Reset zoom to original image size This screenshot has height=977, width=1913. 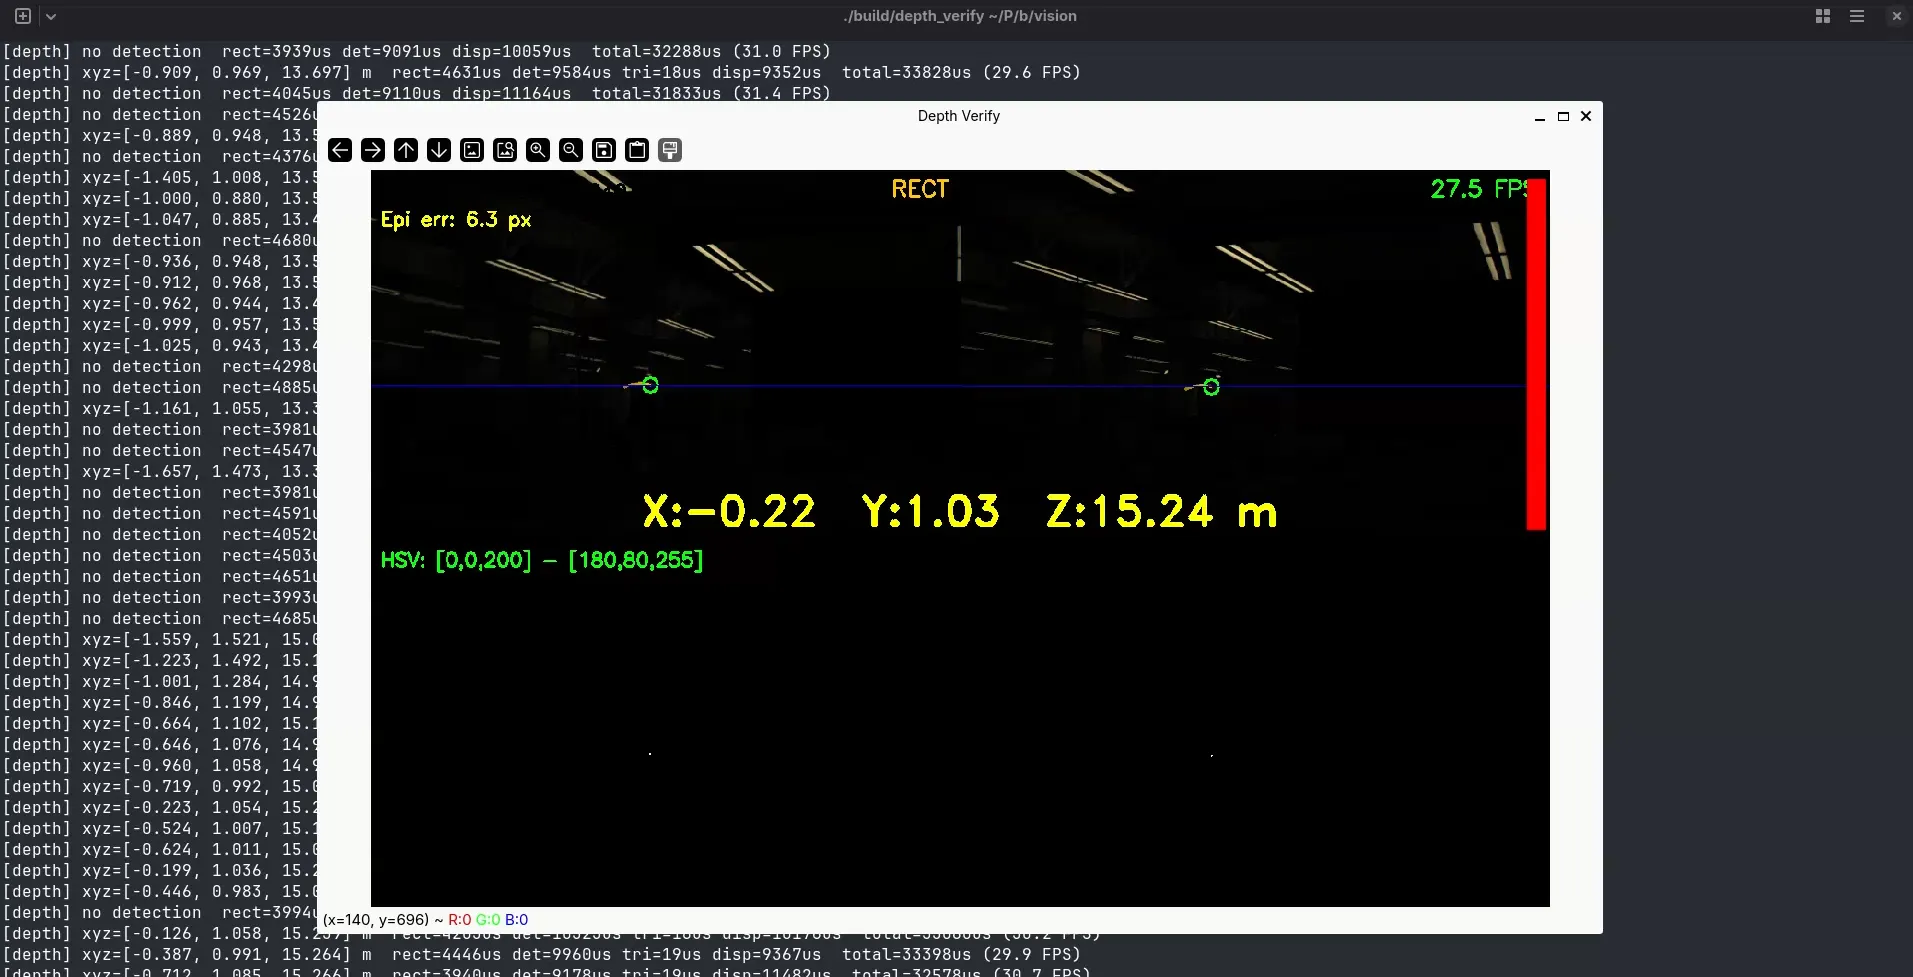pyautogui.click(x=472, y=150)
